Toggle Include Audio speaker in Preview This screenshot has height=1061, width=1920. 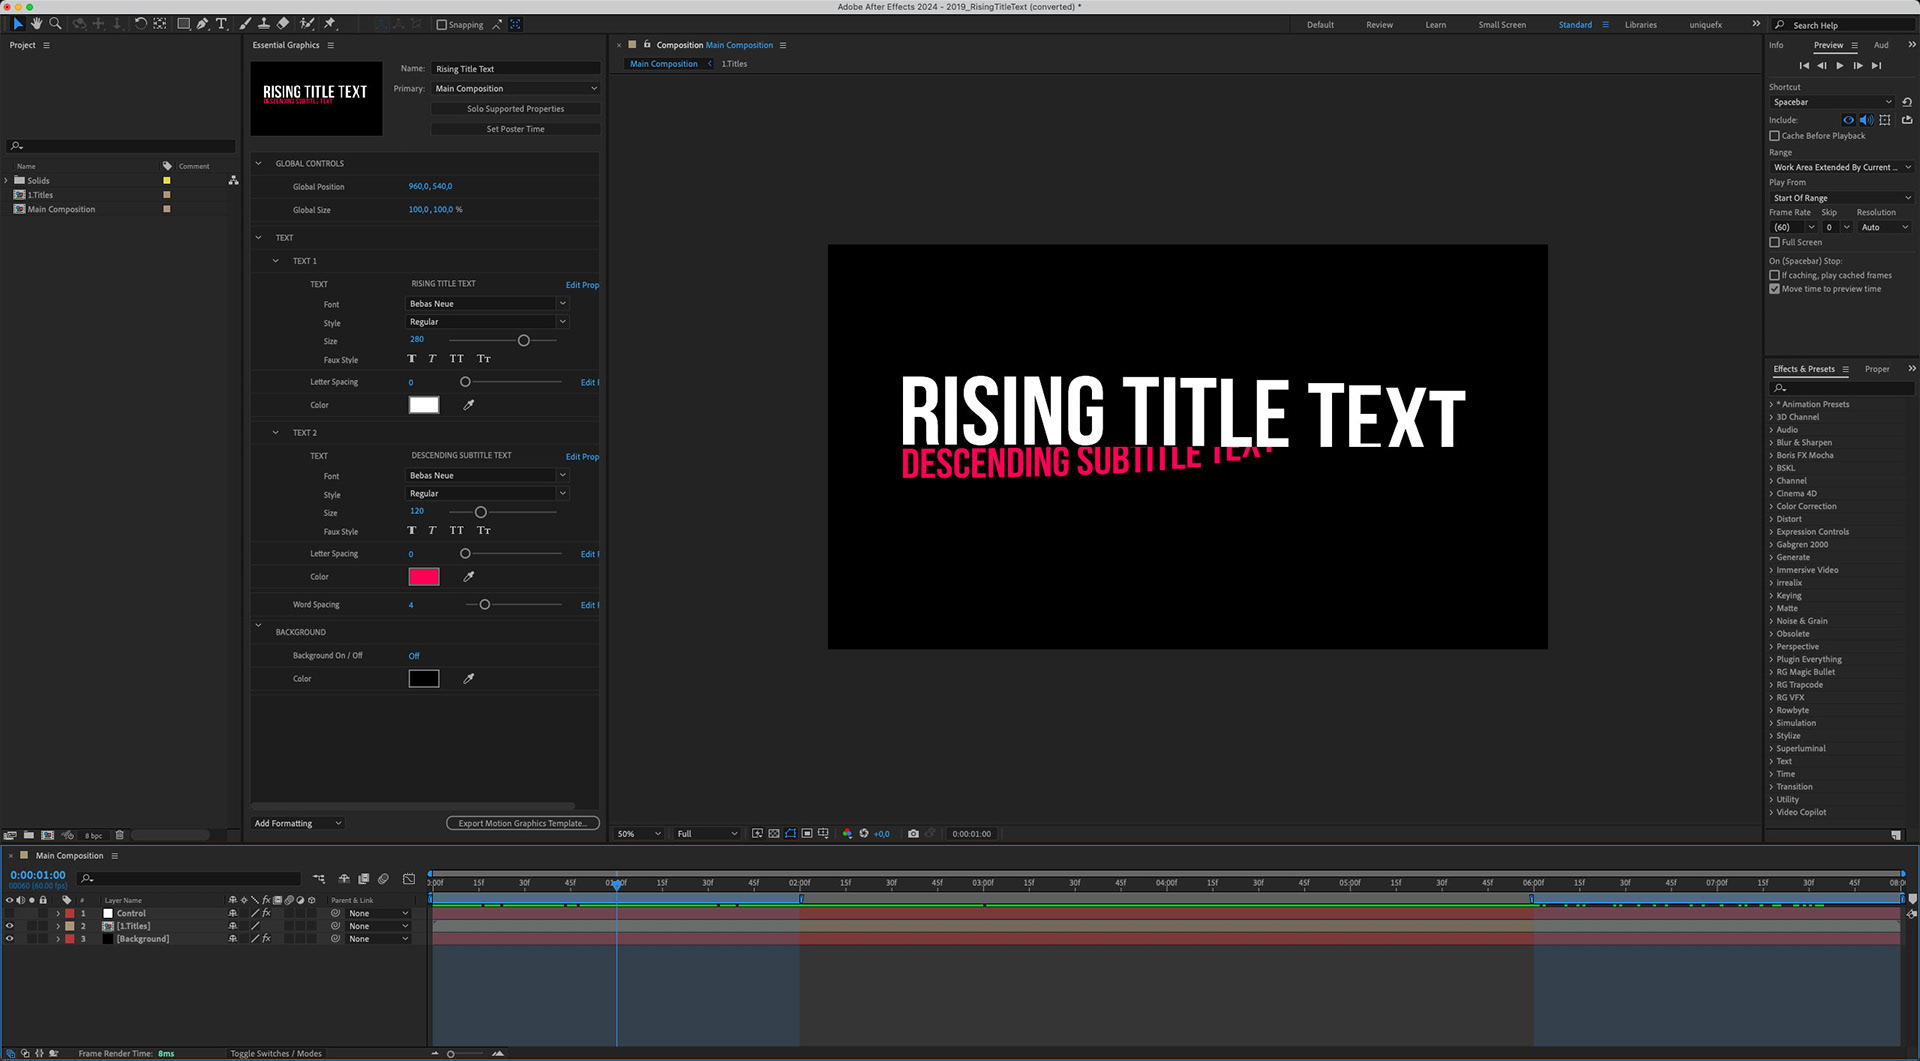(1866, 120)
